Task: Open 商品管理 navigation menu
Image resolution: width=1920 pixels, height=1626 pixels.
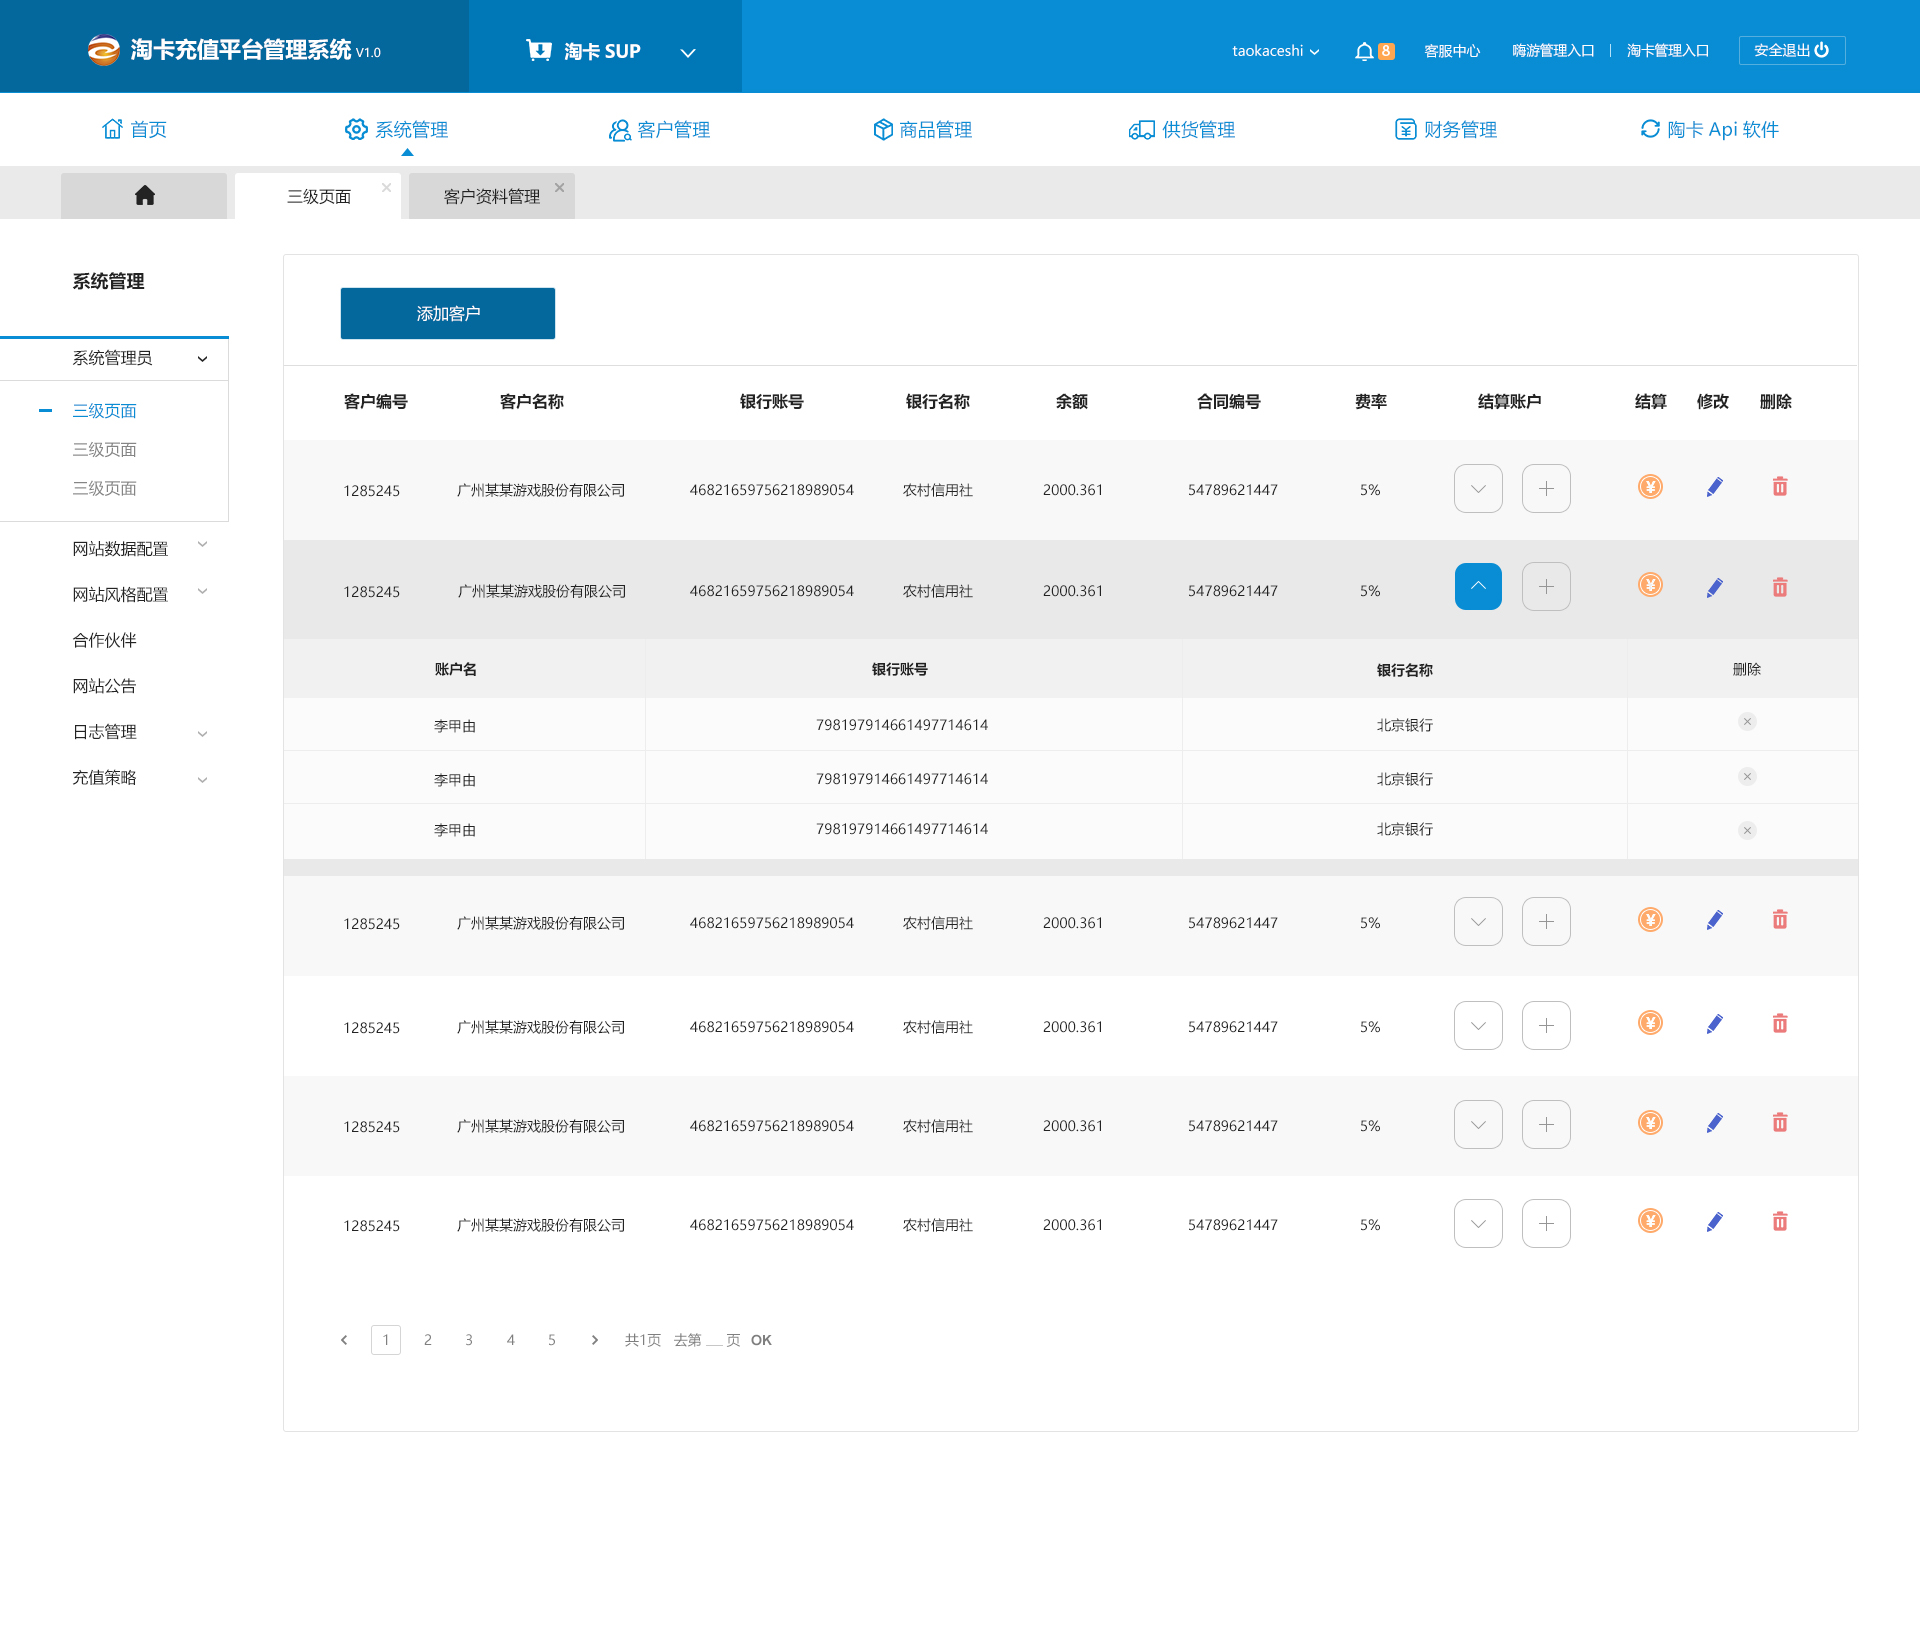Action: 922,130
